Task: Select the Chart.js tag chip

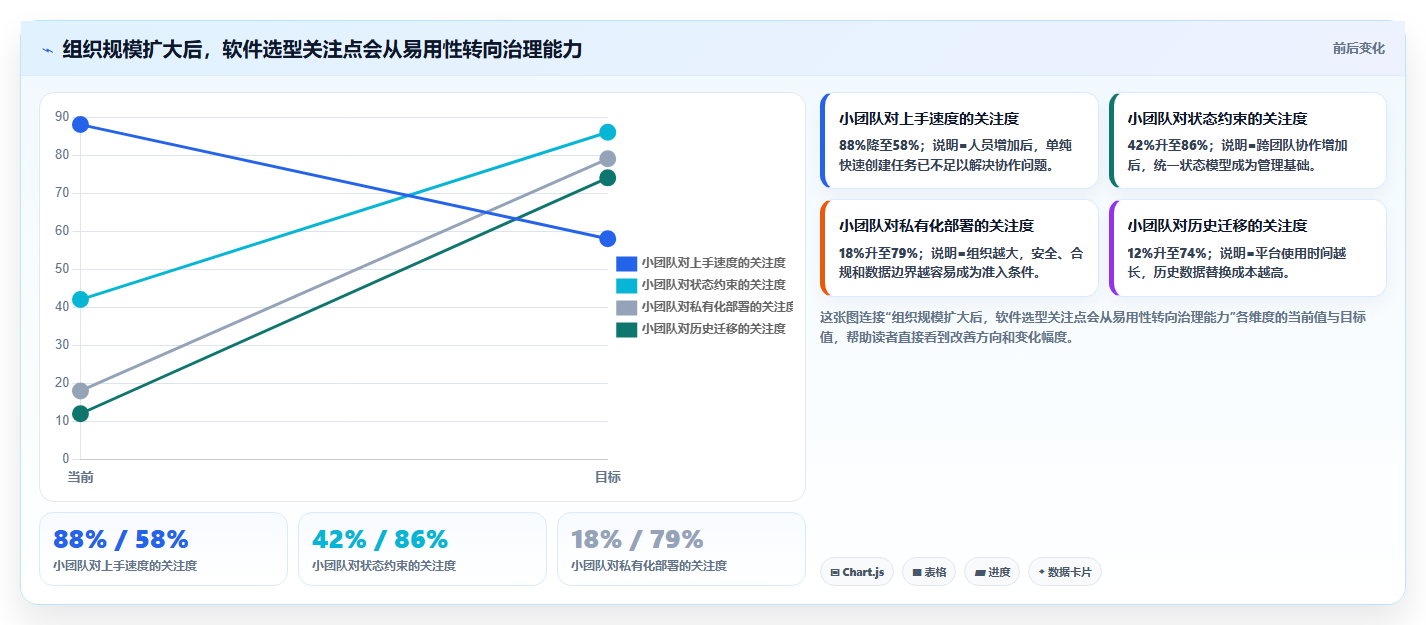Action: pyautogui.click(x=857, y=572)
